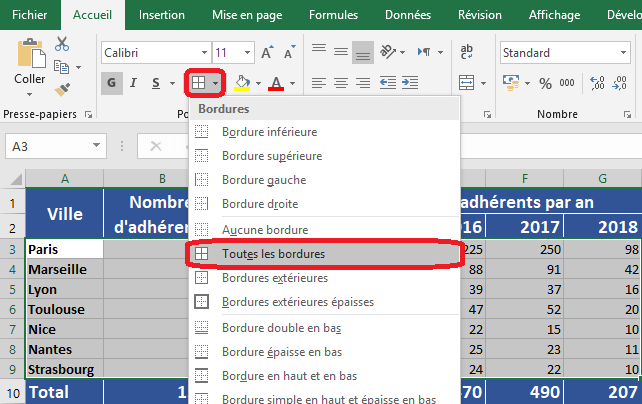Switch to the Insertion ribbon tab
This screenshot has width=642, height=404.
point(161,15)
